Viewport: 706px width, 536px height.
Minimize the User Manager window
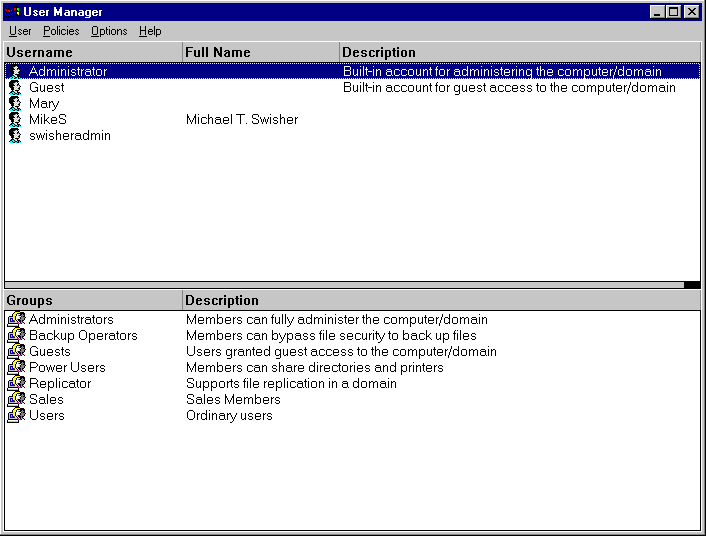point(657,12)
